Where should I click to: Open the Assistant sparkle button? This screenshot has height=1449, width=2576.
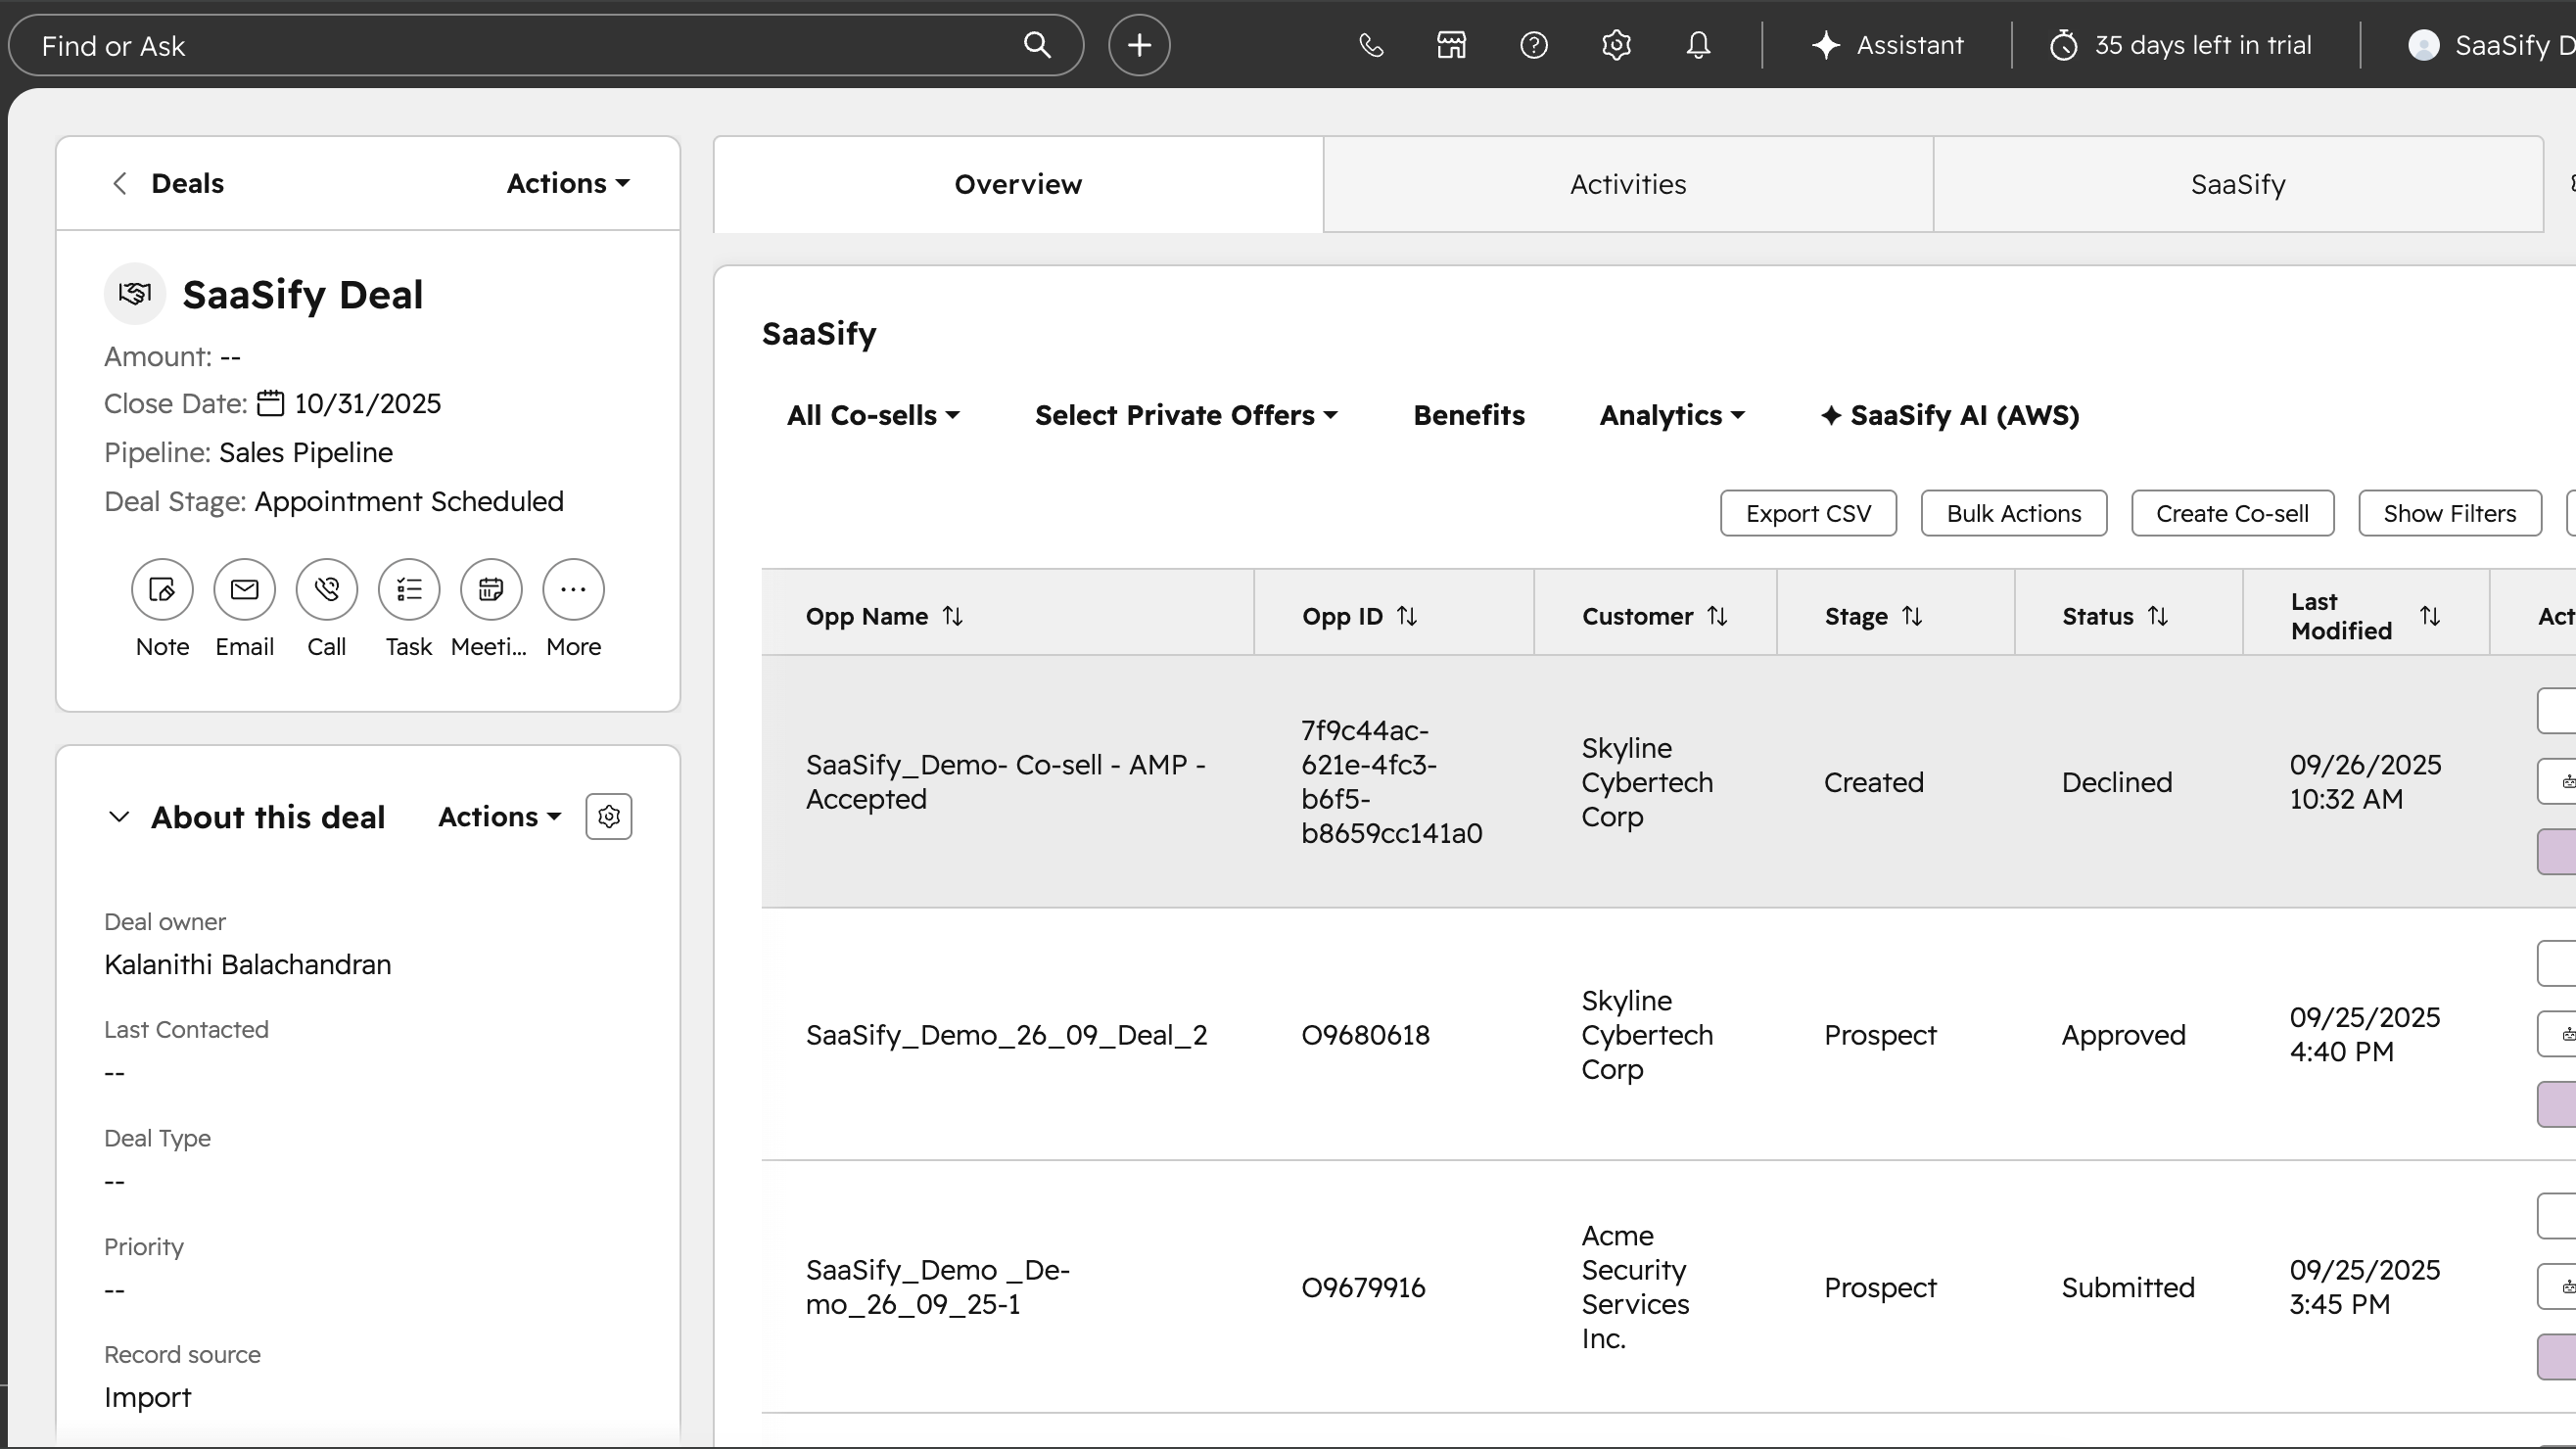pos(1887,45)
